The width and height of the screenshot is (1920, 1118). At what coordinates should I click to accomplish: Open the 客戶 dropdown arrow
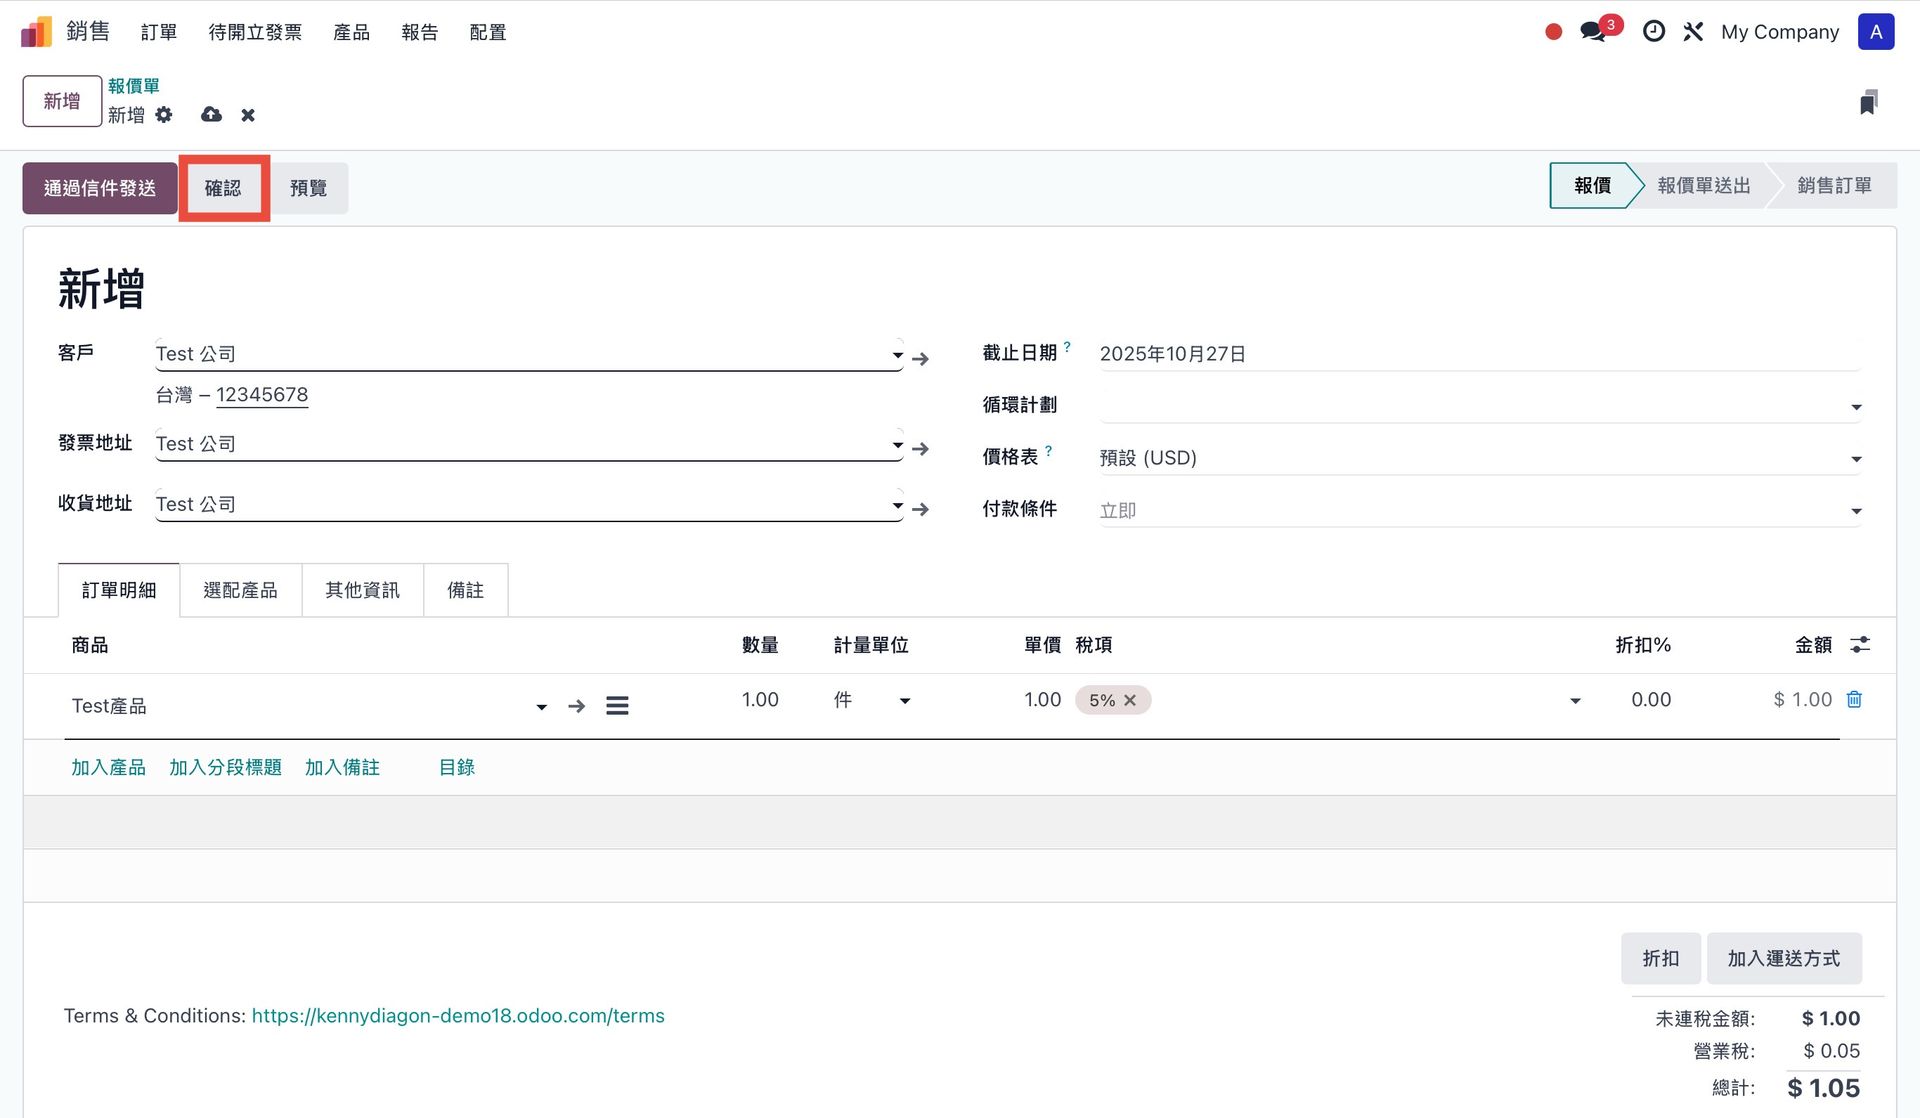click(x=897, y=355)
